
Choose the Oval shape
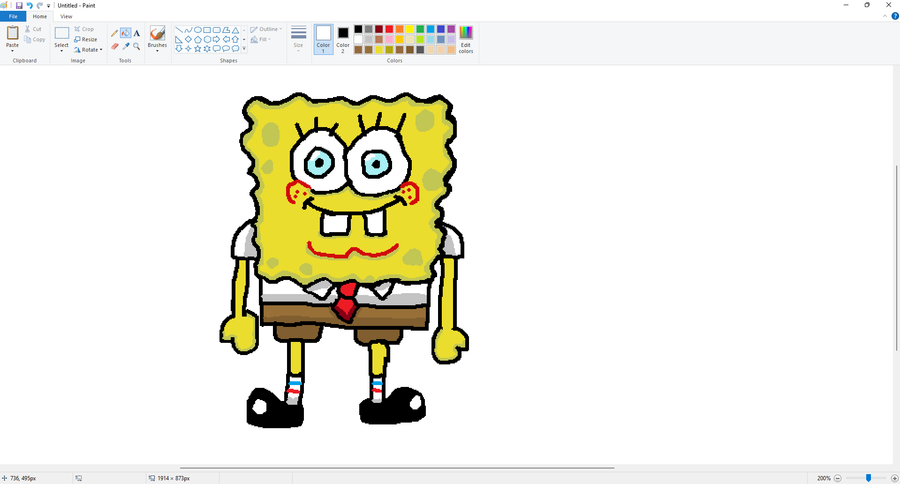coord(197,30)
